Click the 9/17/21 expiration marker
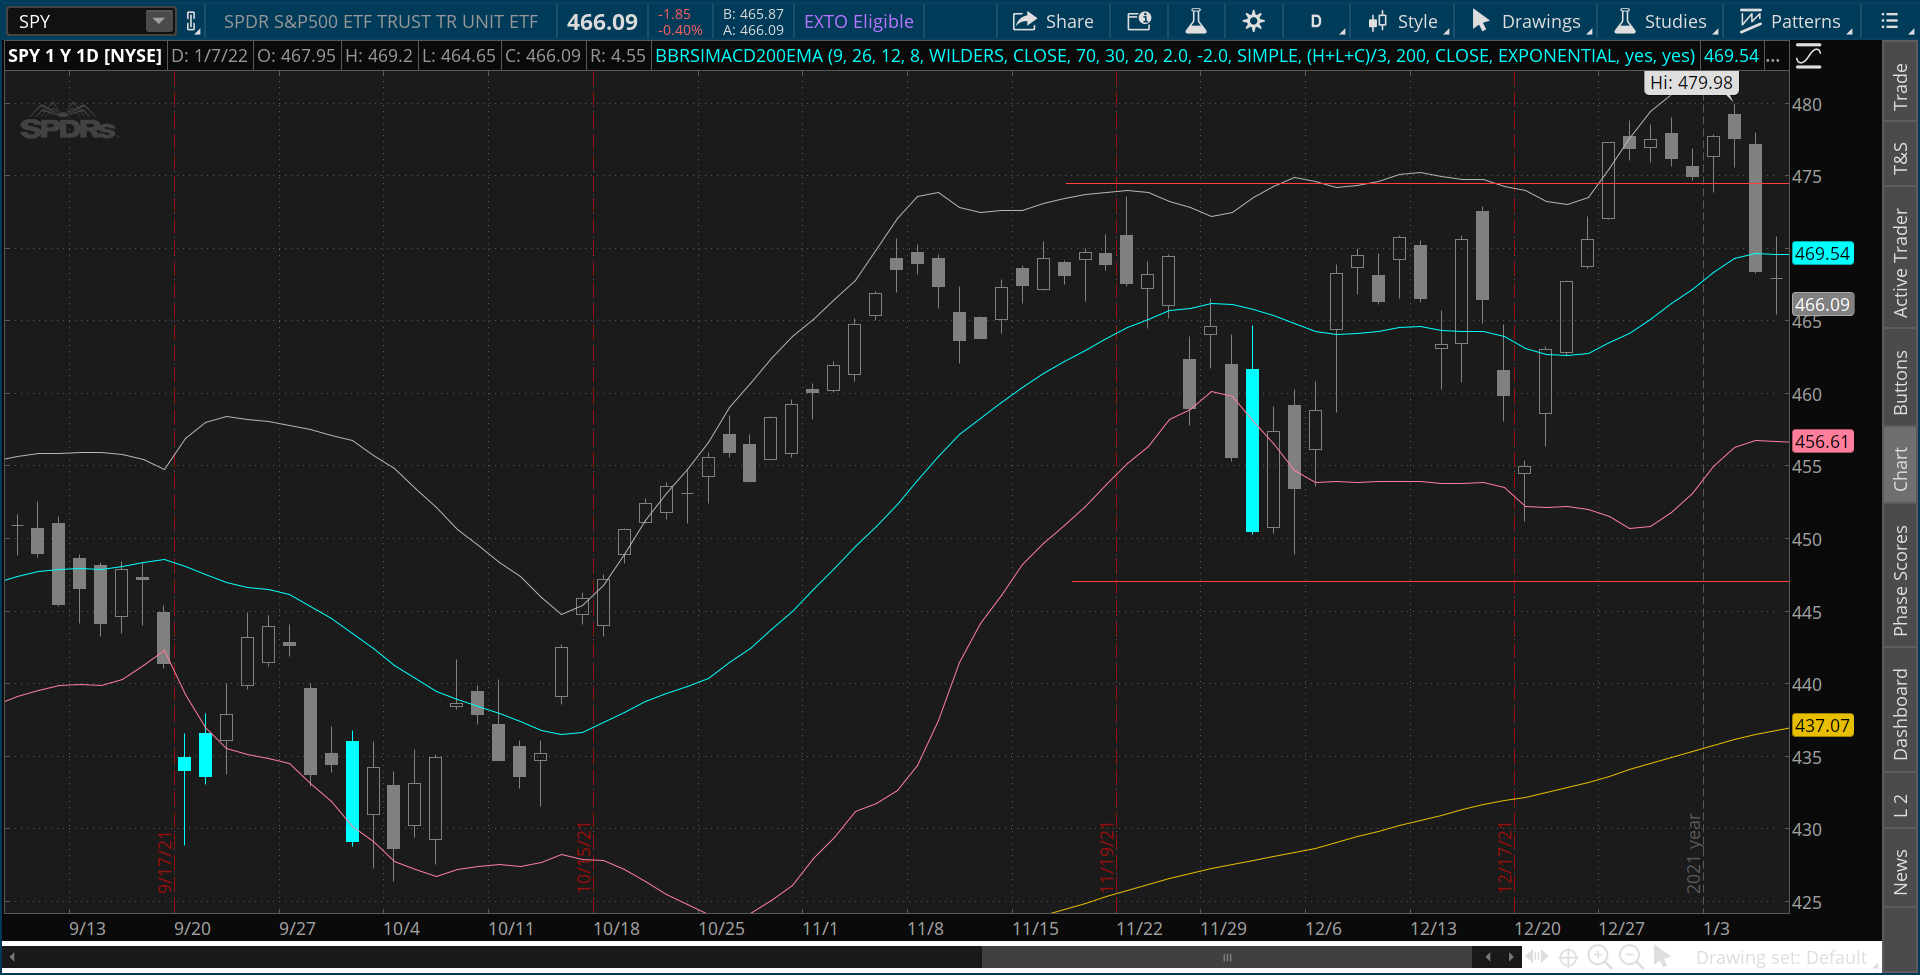The width and height of the screenshot is (1920, 975). tap(166, 861)
